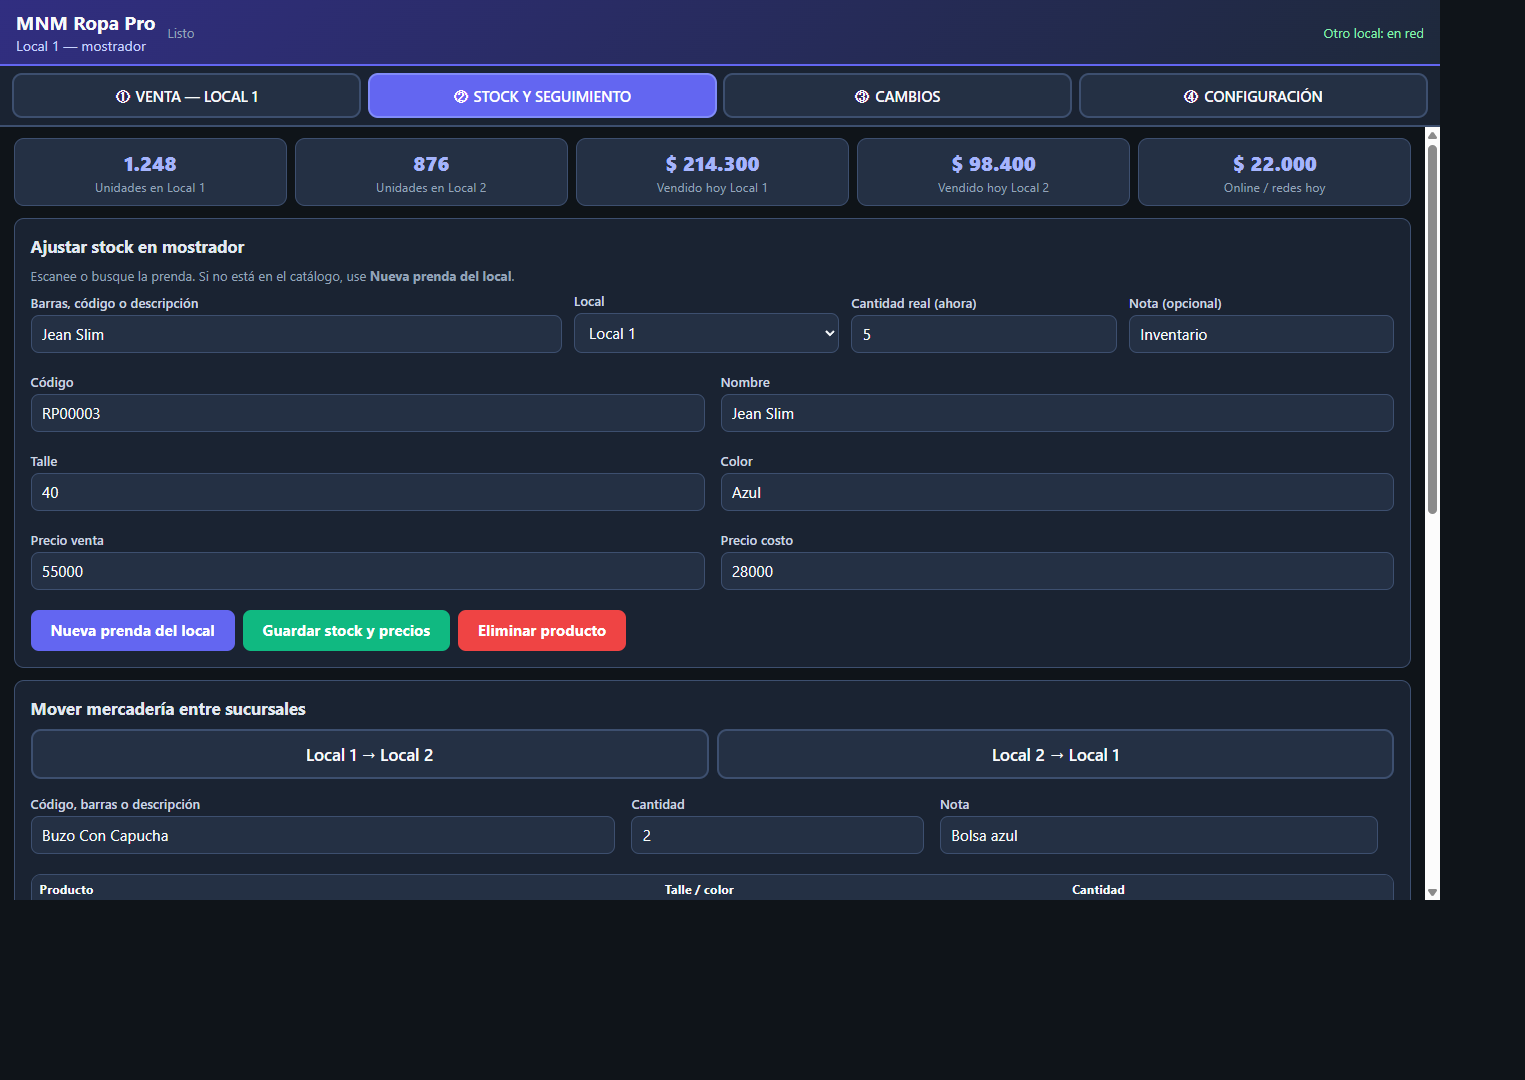1525x1080 pixels.
Task: Click Nueva prenda del local button
Action: coord(133,631)
